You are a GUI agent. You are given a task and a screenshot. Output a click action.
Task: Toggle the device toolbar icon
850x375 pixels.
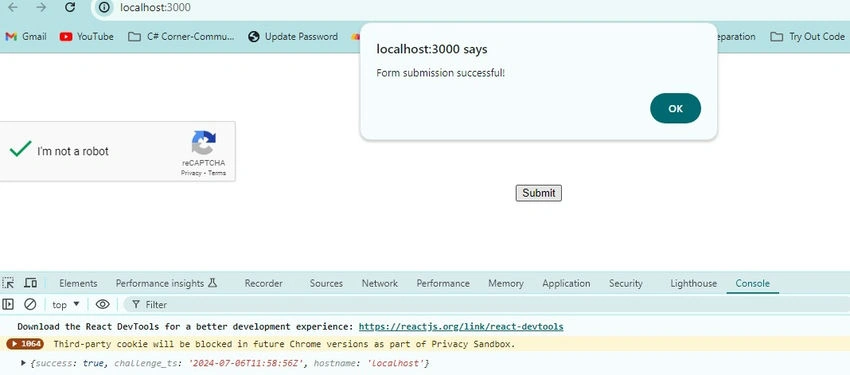[30, 283]
